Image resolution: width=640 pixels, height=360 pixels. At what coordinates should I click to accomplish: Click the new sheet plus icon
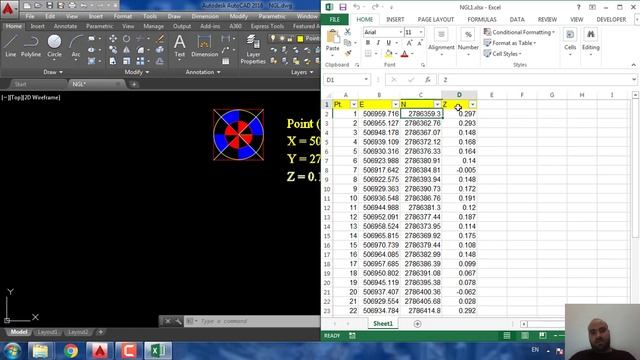pyautogui.click(x=417, y=324)
